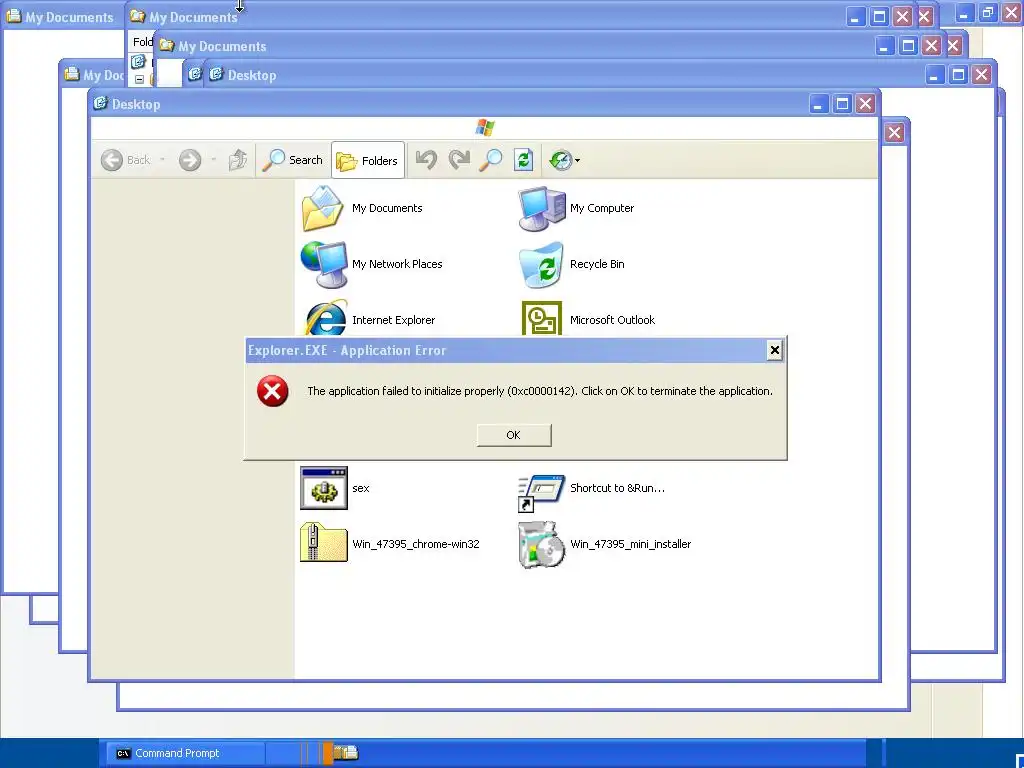The width and height of the screenshot is (1024, 768).
Task: Click the Windows flag logo in Desktop window
Action: click(x=485, y=127)
